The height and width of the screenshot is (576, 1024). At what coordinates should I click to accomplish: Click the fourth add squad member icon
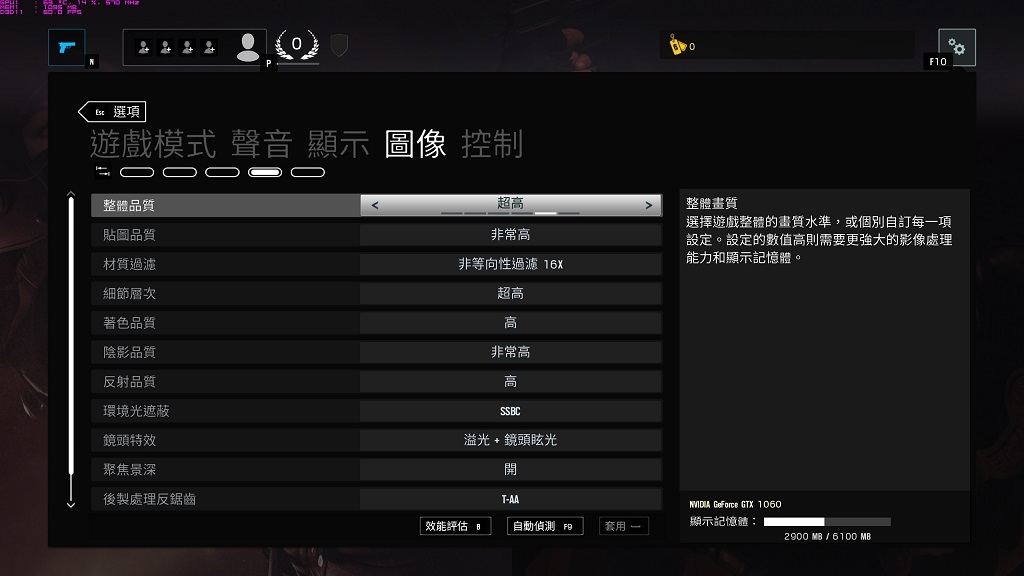click(210, 47)
